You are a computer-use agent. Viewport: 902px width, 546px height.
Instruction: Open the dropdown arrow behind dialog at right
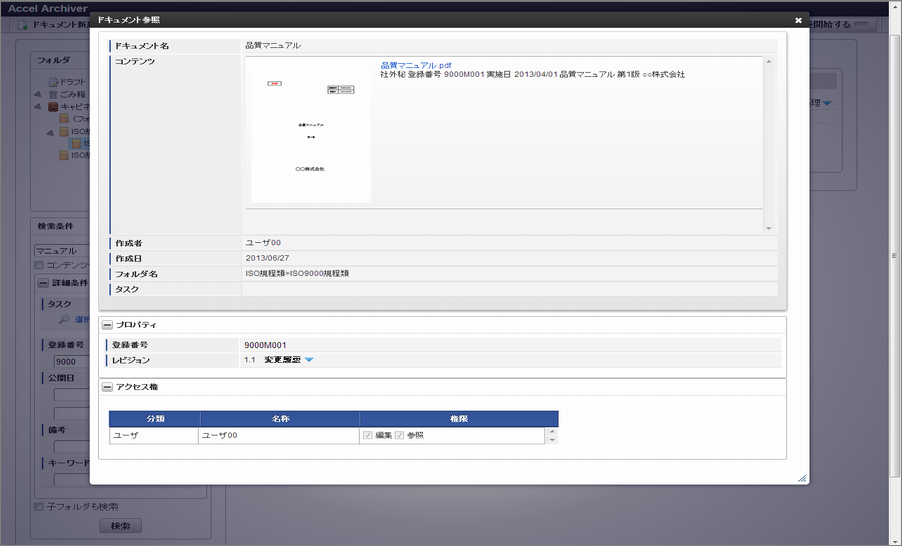827,103
